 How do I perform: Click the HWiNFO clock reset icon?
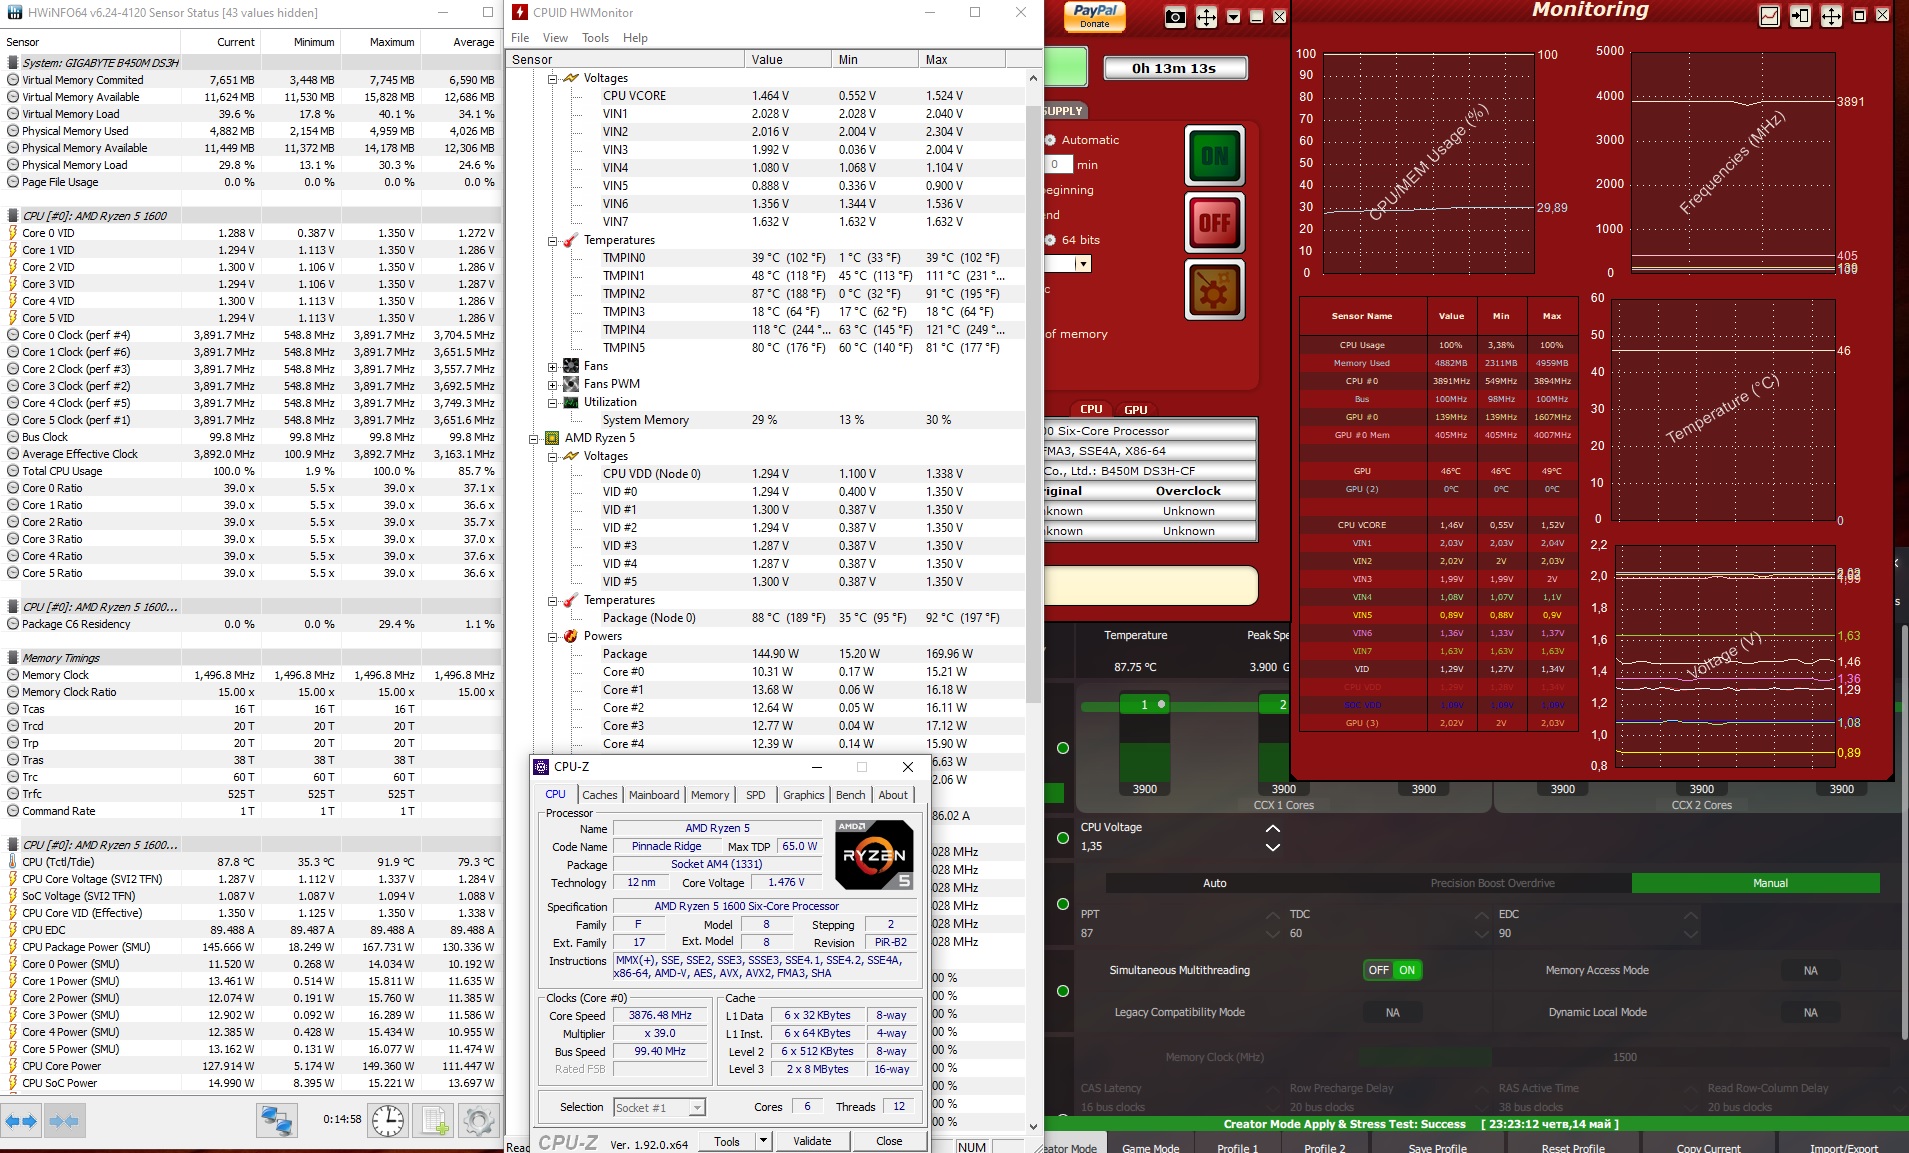388,1120
